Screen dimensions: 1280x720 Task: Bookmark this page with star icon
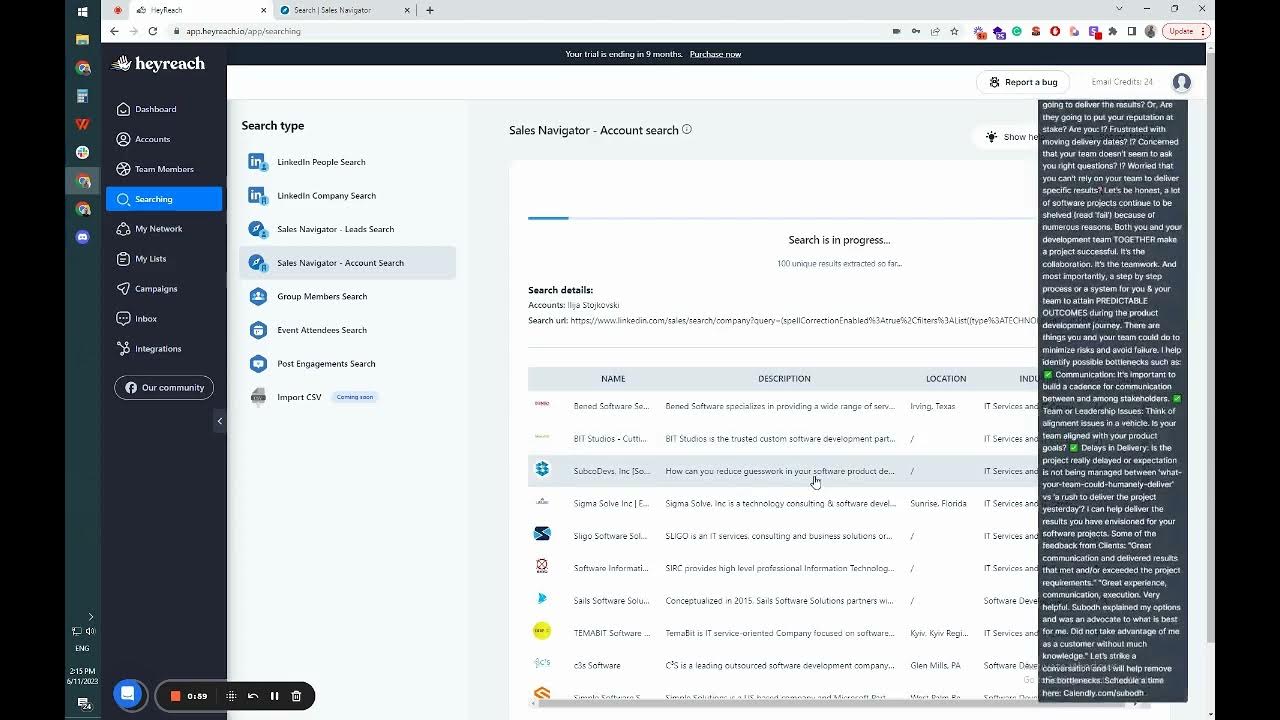point(953,31)
